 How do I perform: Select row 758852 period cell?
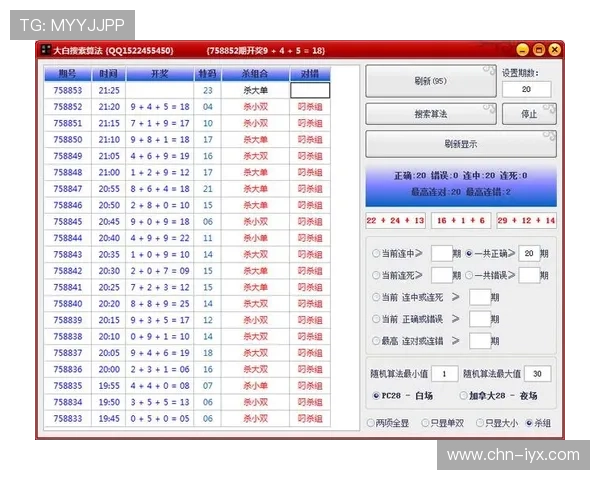(68, 107)
